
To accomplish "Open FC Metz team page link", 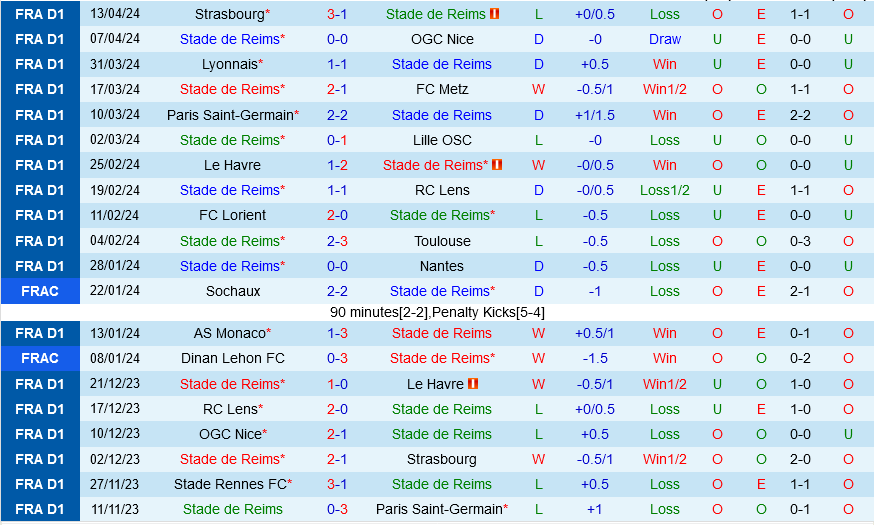I will [442, 89].
